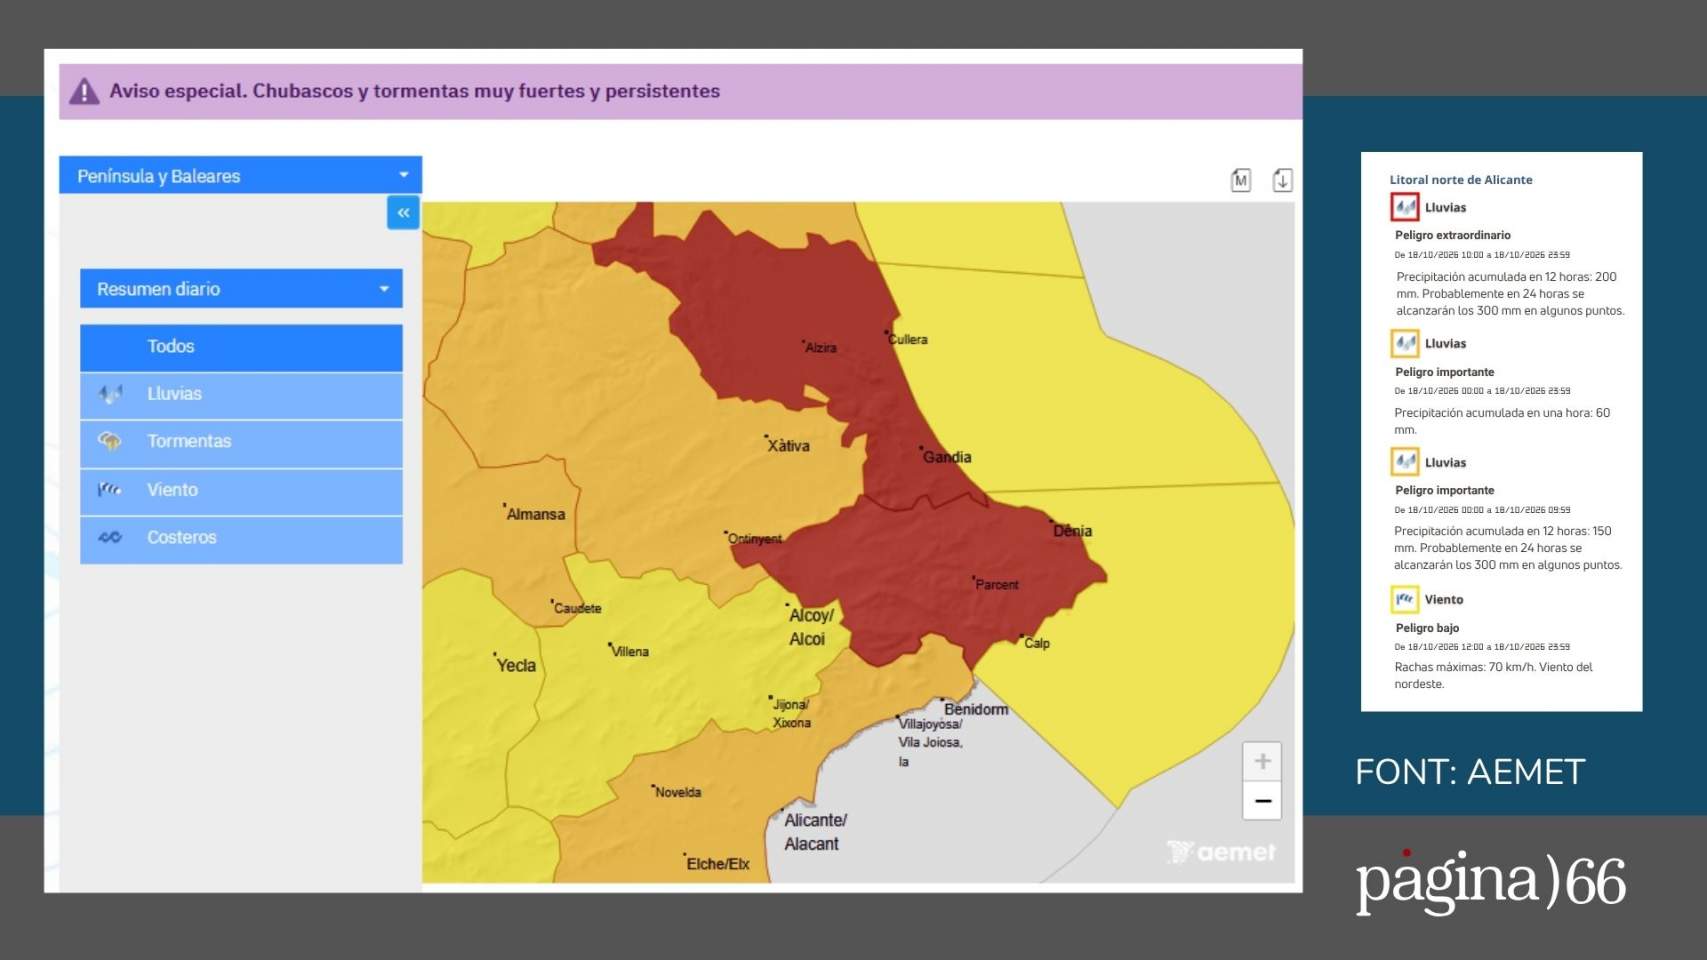This screenshot has width=1707, height=960.
Task: Collapse the sidebar with double-chevron button
Action: pos(403,213)
